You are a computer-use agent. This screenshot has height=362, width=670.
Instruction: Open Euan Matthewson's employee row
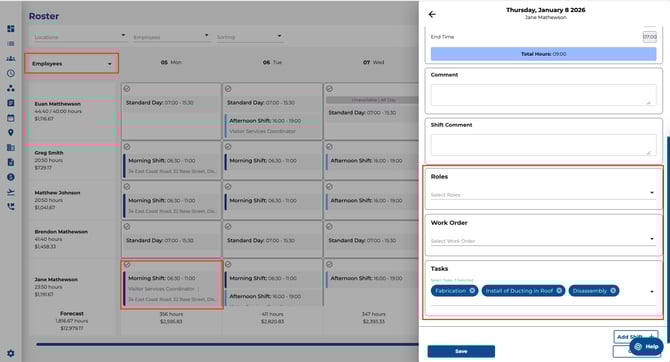tap(71, 111)
